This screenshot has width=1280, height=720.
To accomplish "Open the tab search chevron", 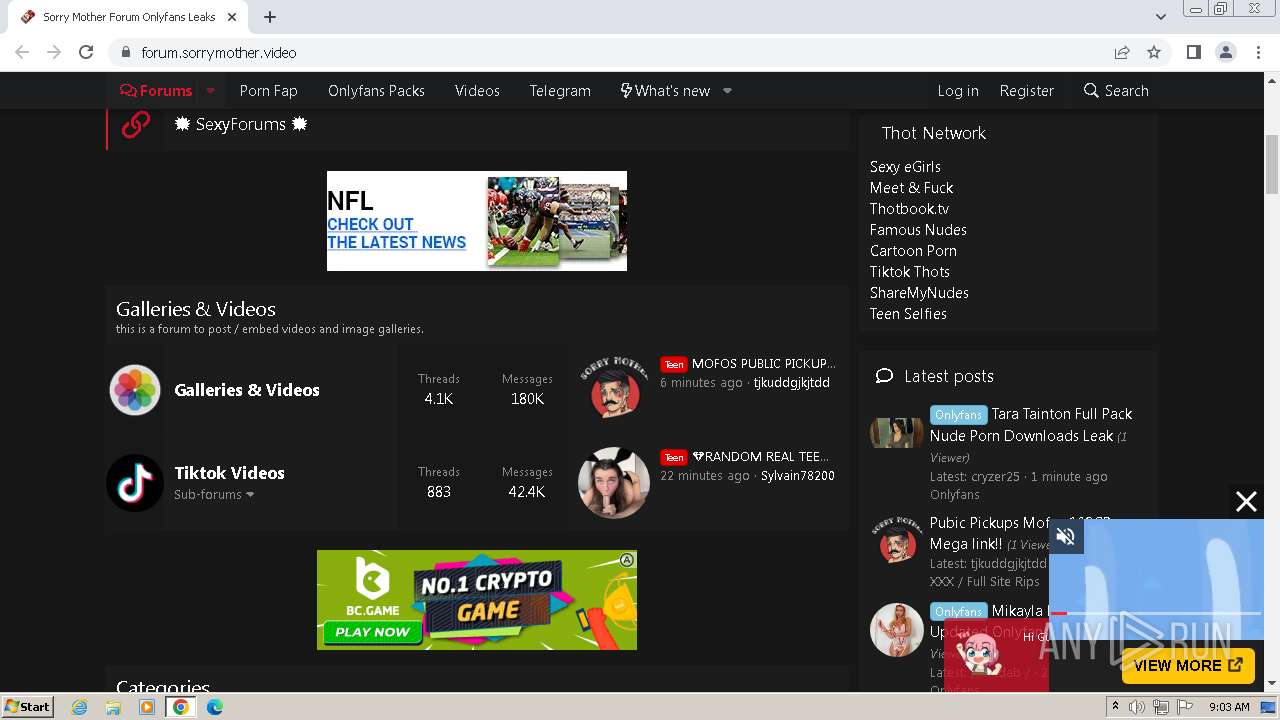I will 1161,17.
